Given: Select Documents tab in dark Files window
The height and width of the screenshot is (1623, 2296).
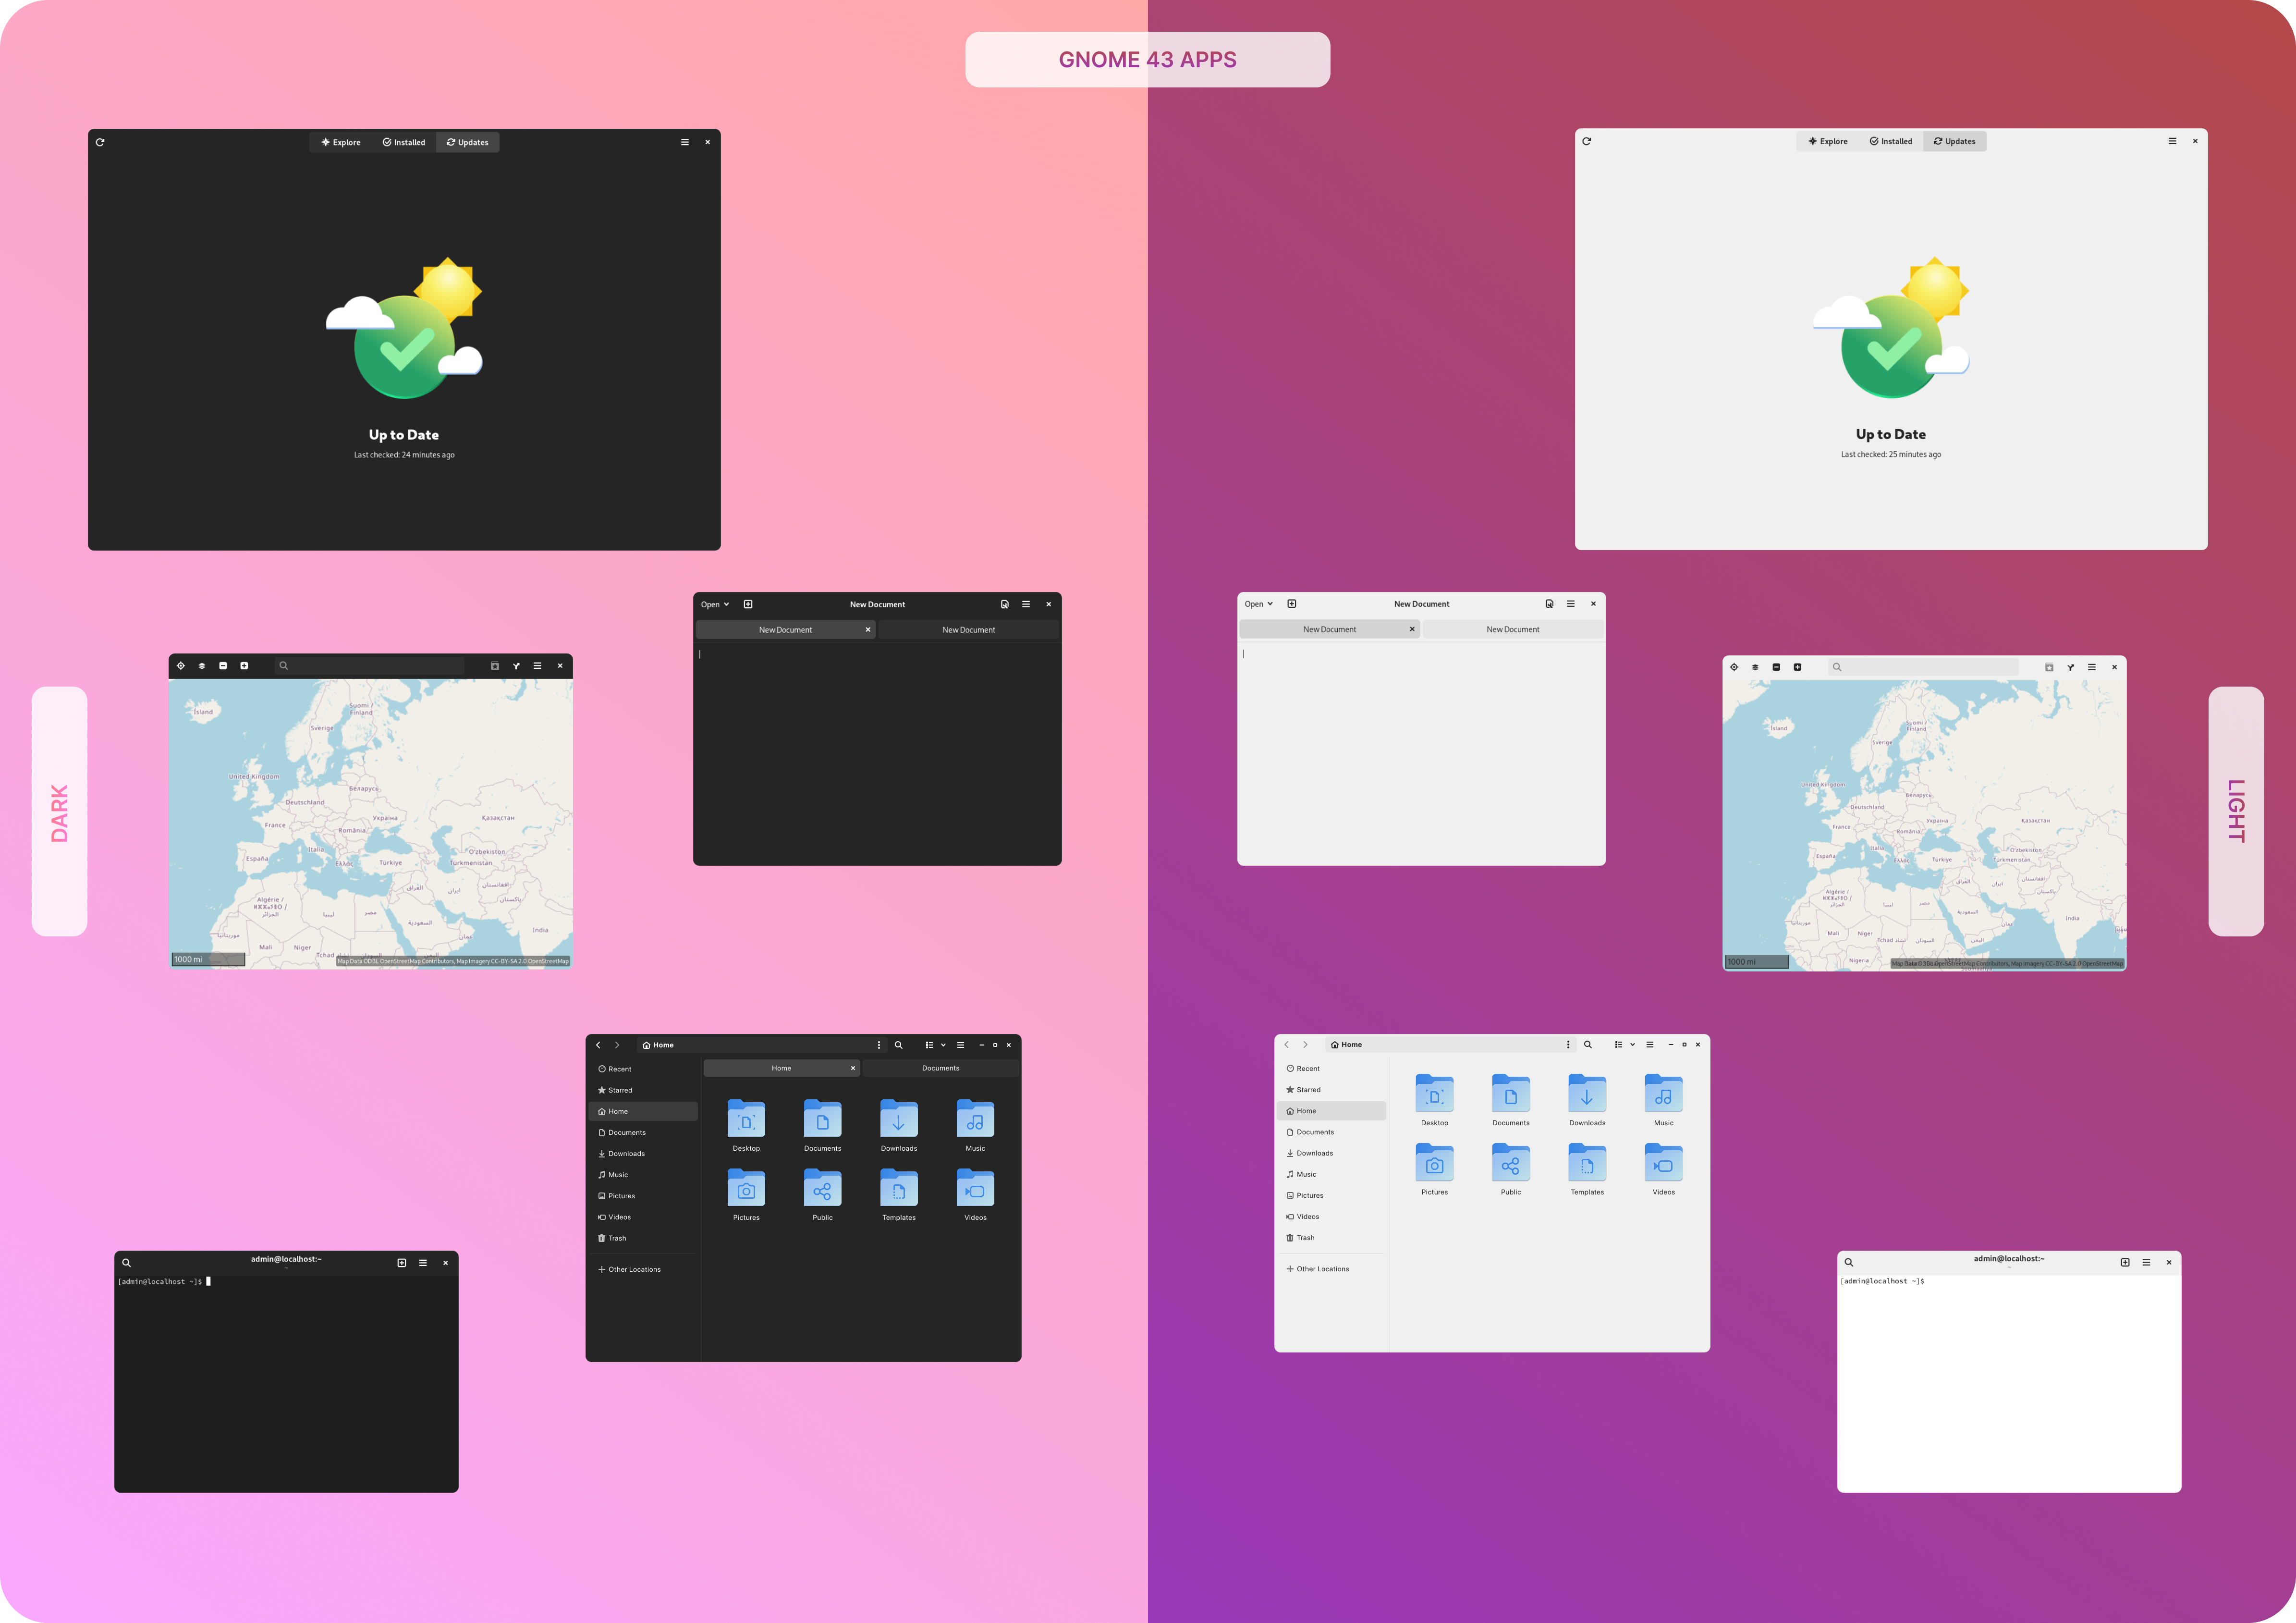Looking at the screenshot, I should click(940, 1068).
